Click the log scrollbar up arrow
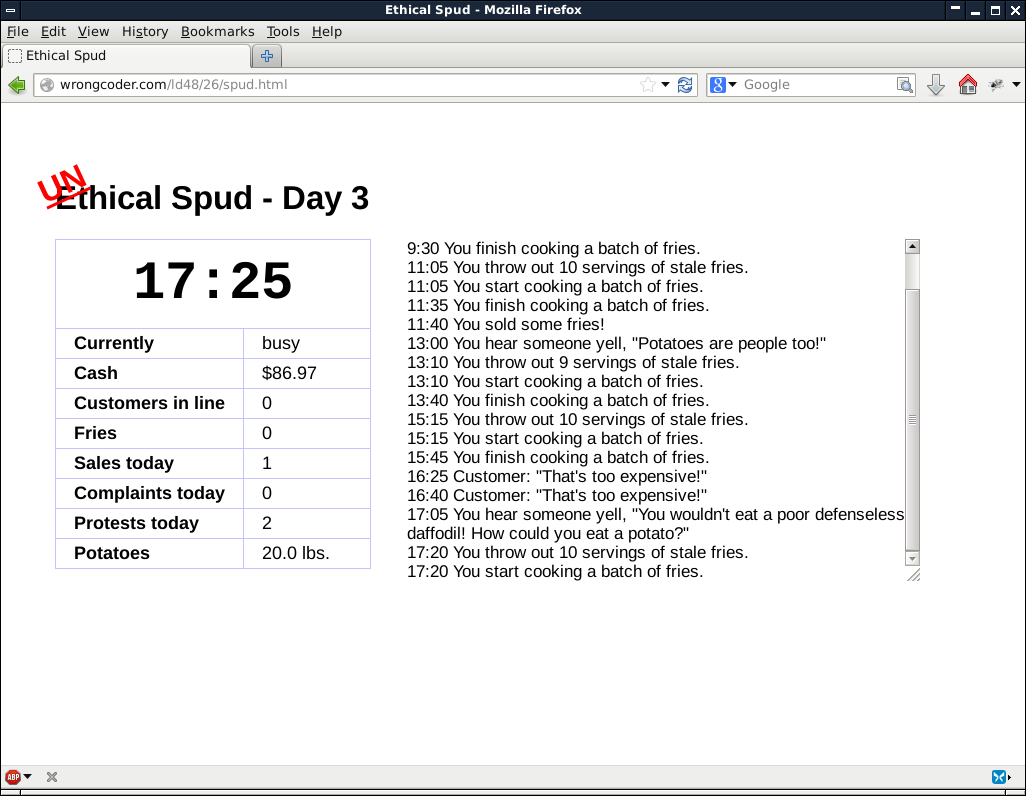This screenshot has width=1026, height=796. click(912, 247)
